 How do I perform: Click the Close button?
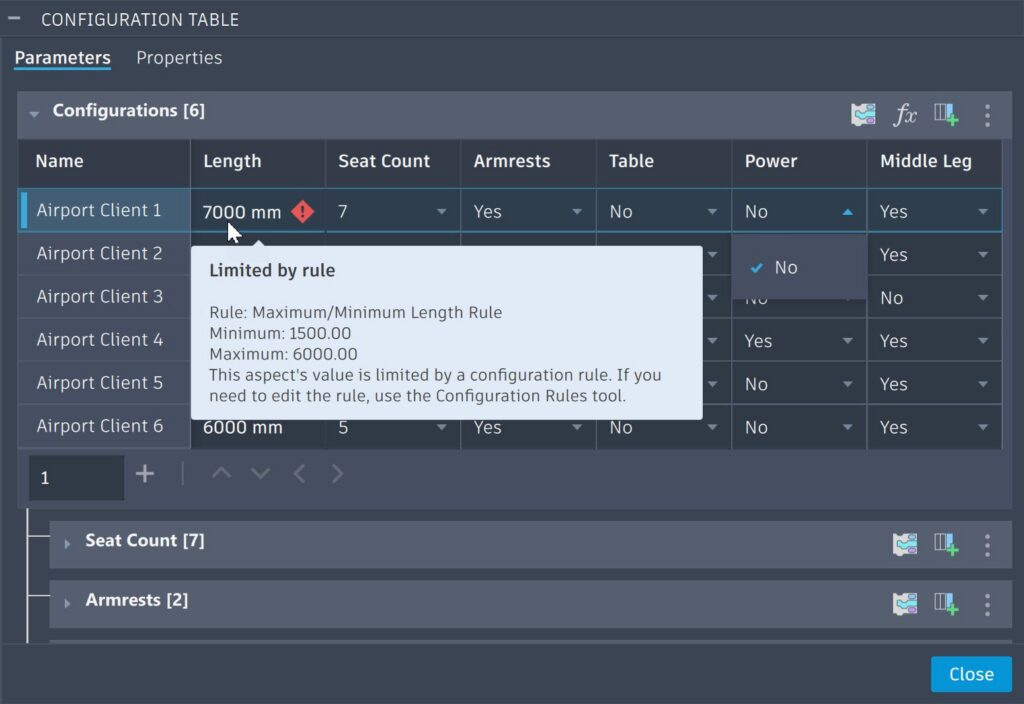(x=971, y=673)
